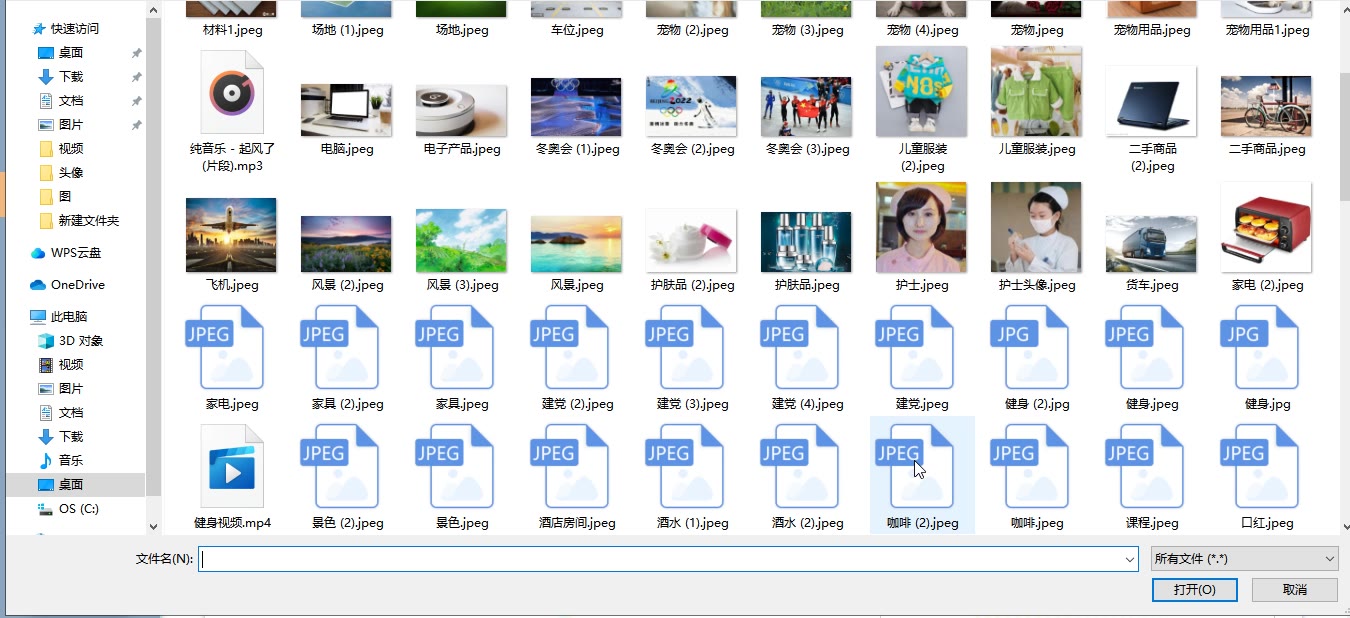Select the file name 宠物 (4).jpeg

coord(922,30)
